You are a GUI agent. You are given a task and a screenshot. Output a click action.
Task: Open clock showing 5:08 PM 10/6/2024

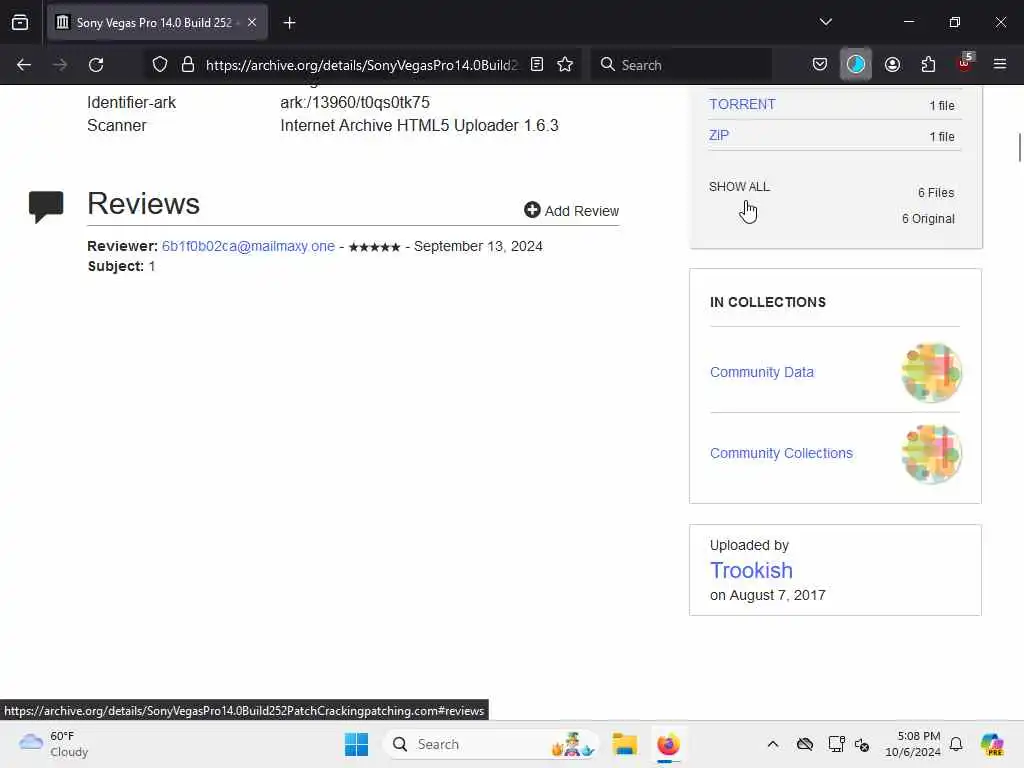tap(913, 744)
